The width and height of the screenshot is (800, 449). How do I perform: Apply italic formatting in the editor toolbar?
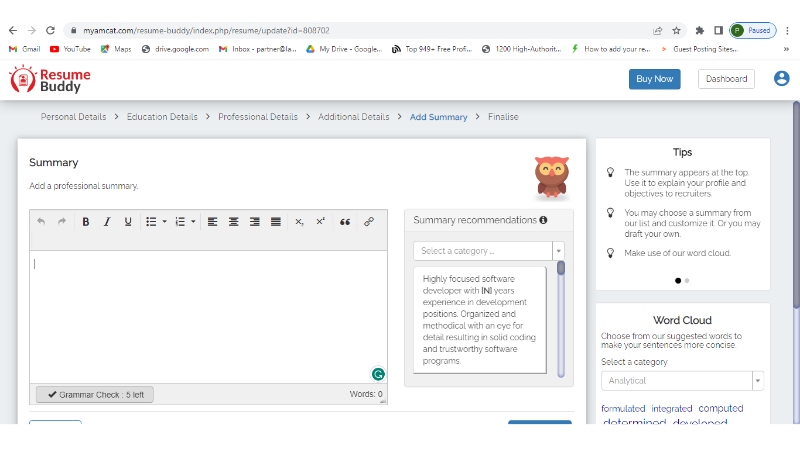coord(107,222)
